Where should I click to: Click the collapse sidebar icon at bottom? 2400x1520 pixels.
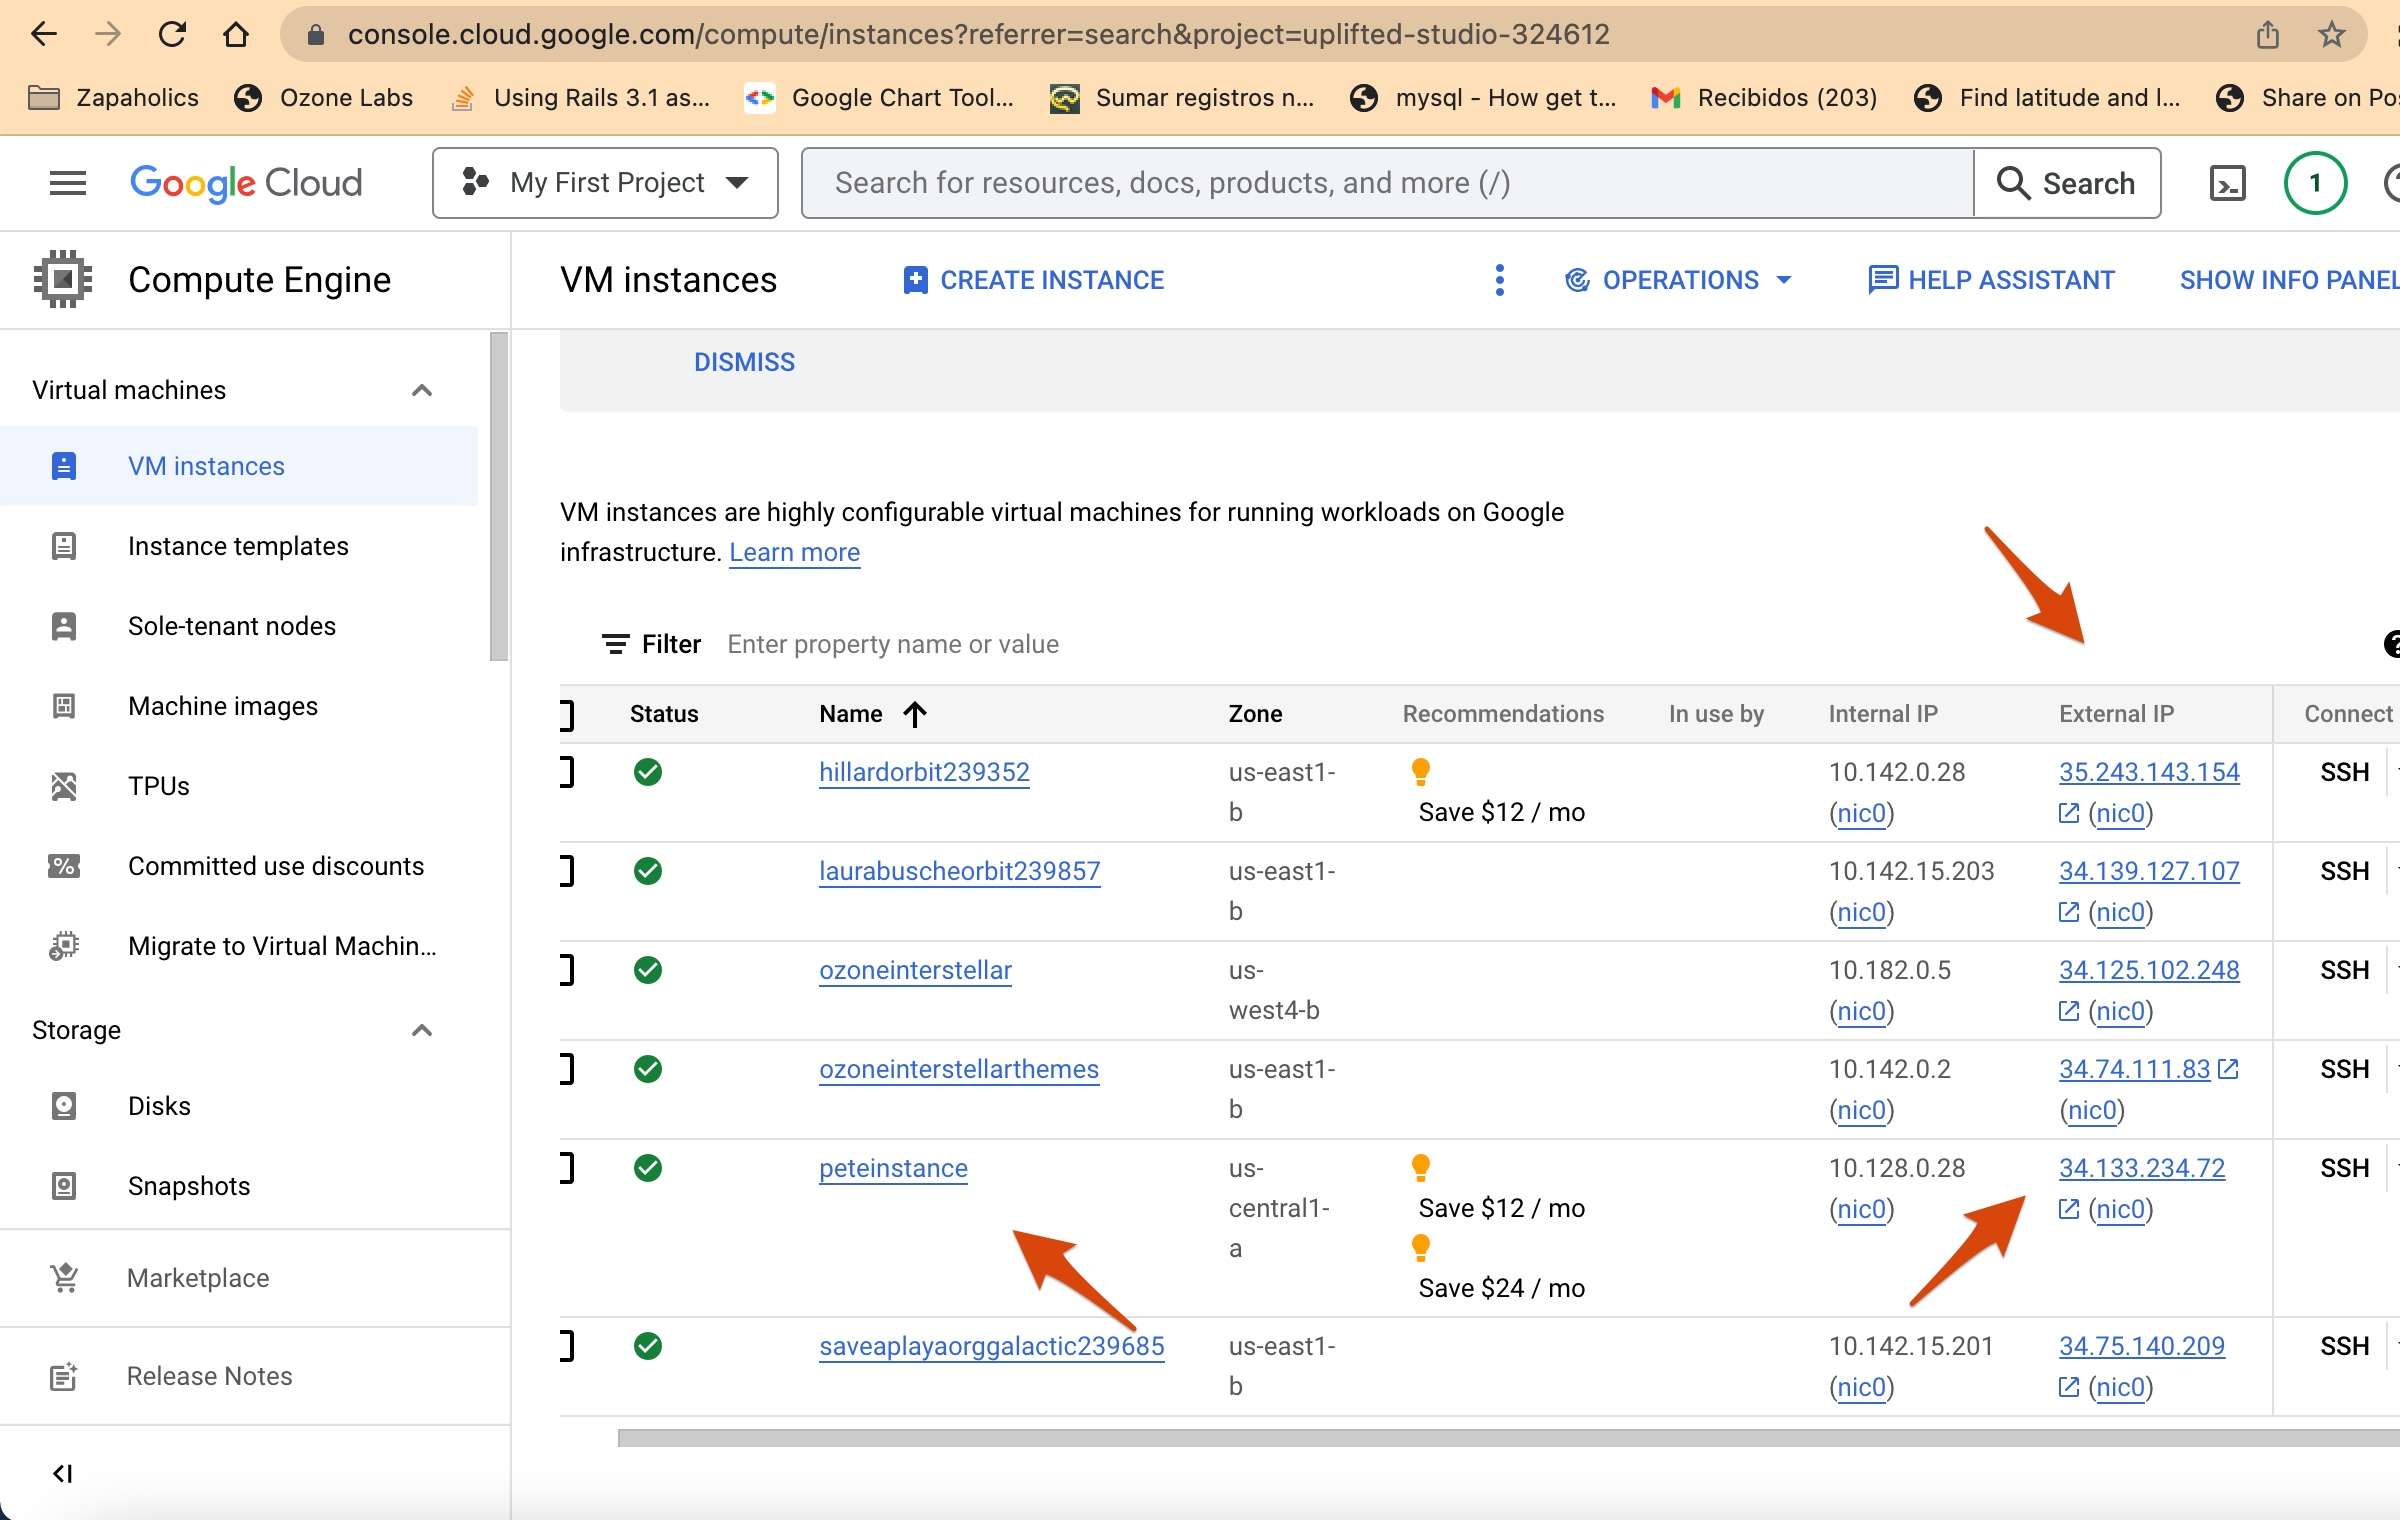[62, 1473]
